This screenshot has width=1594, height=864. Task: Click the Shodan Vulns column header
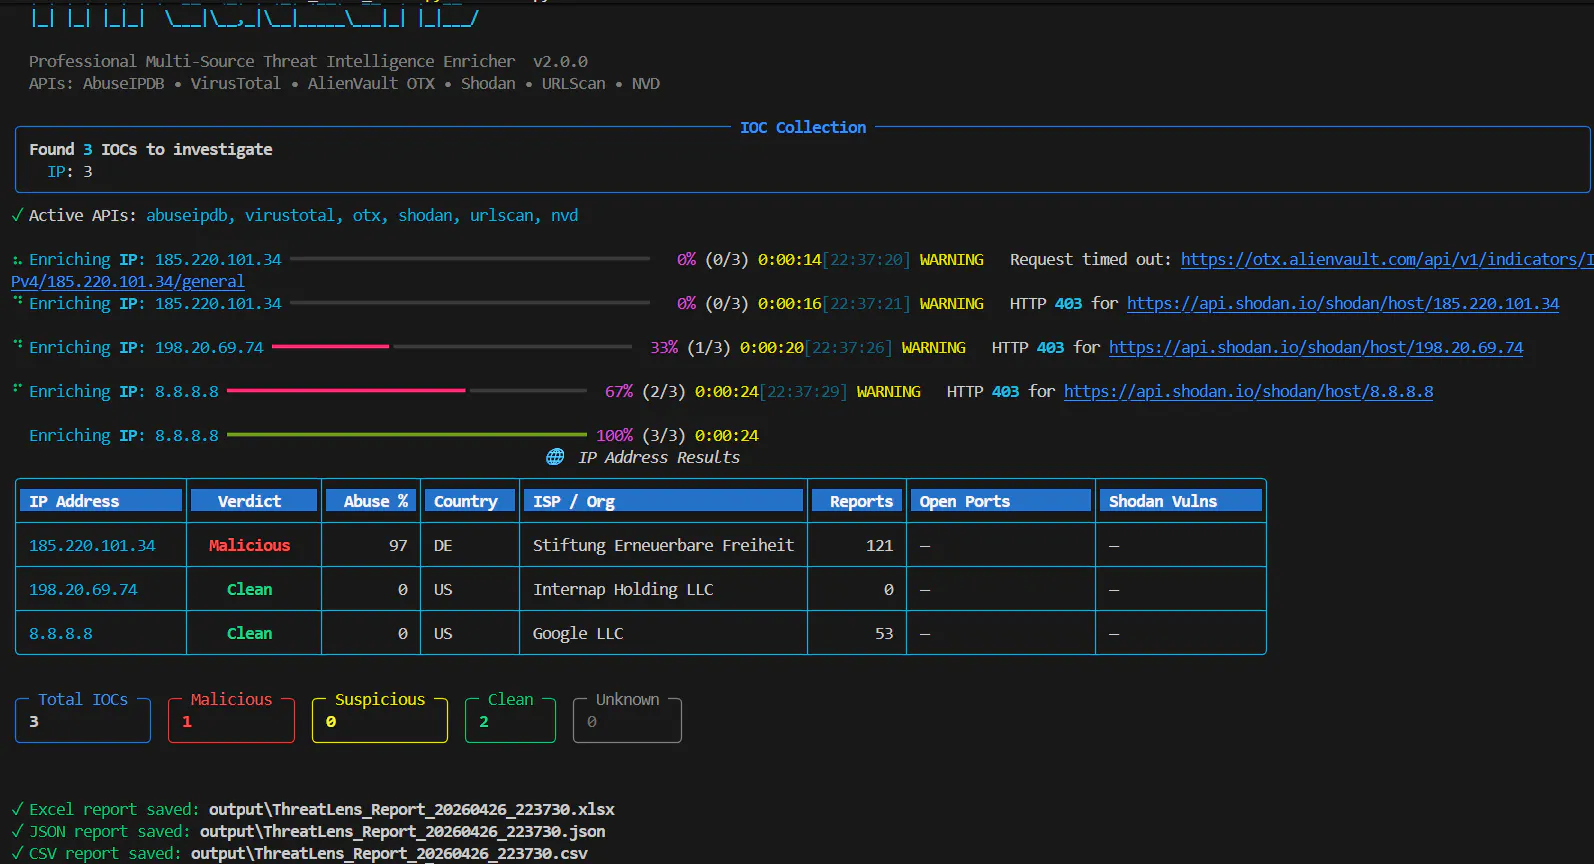pos(1180,501)
